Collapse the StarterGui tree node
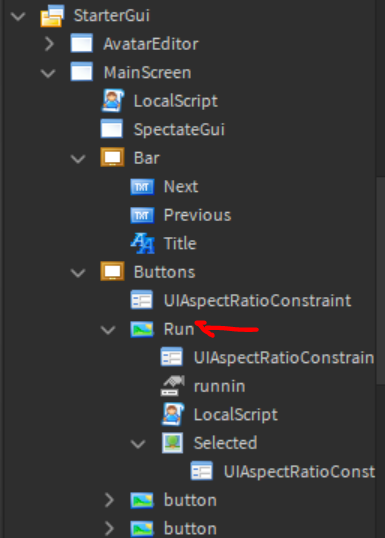 point(18,16)
